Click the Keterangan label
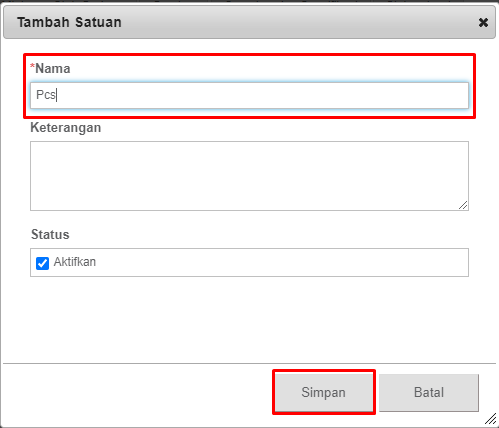Viewport: 499px width, 428px height. 66,128
